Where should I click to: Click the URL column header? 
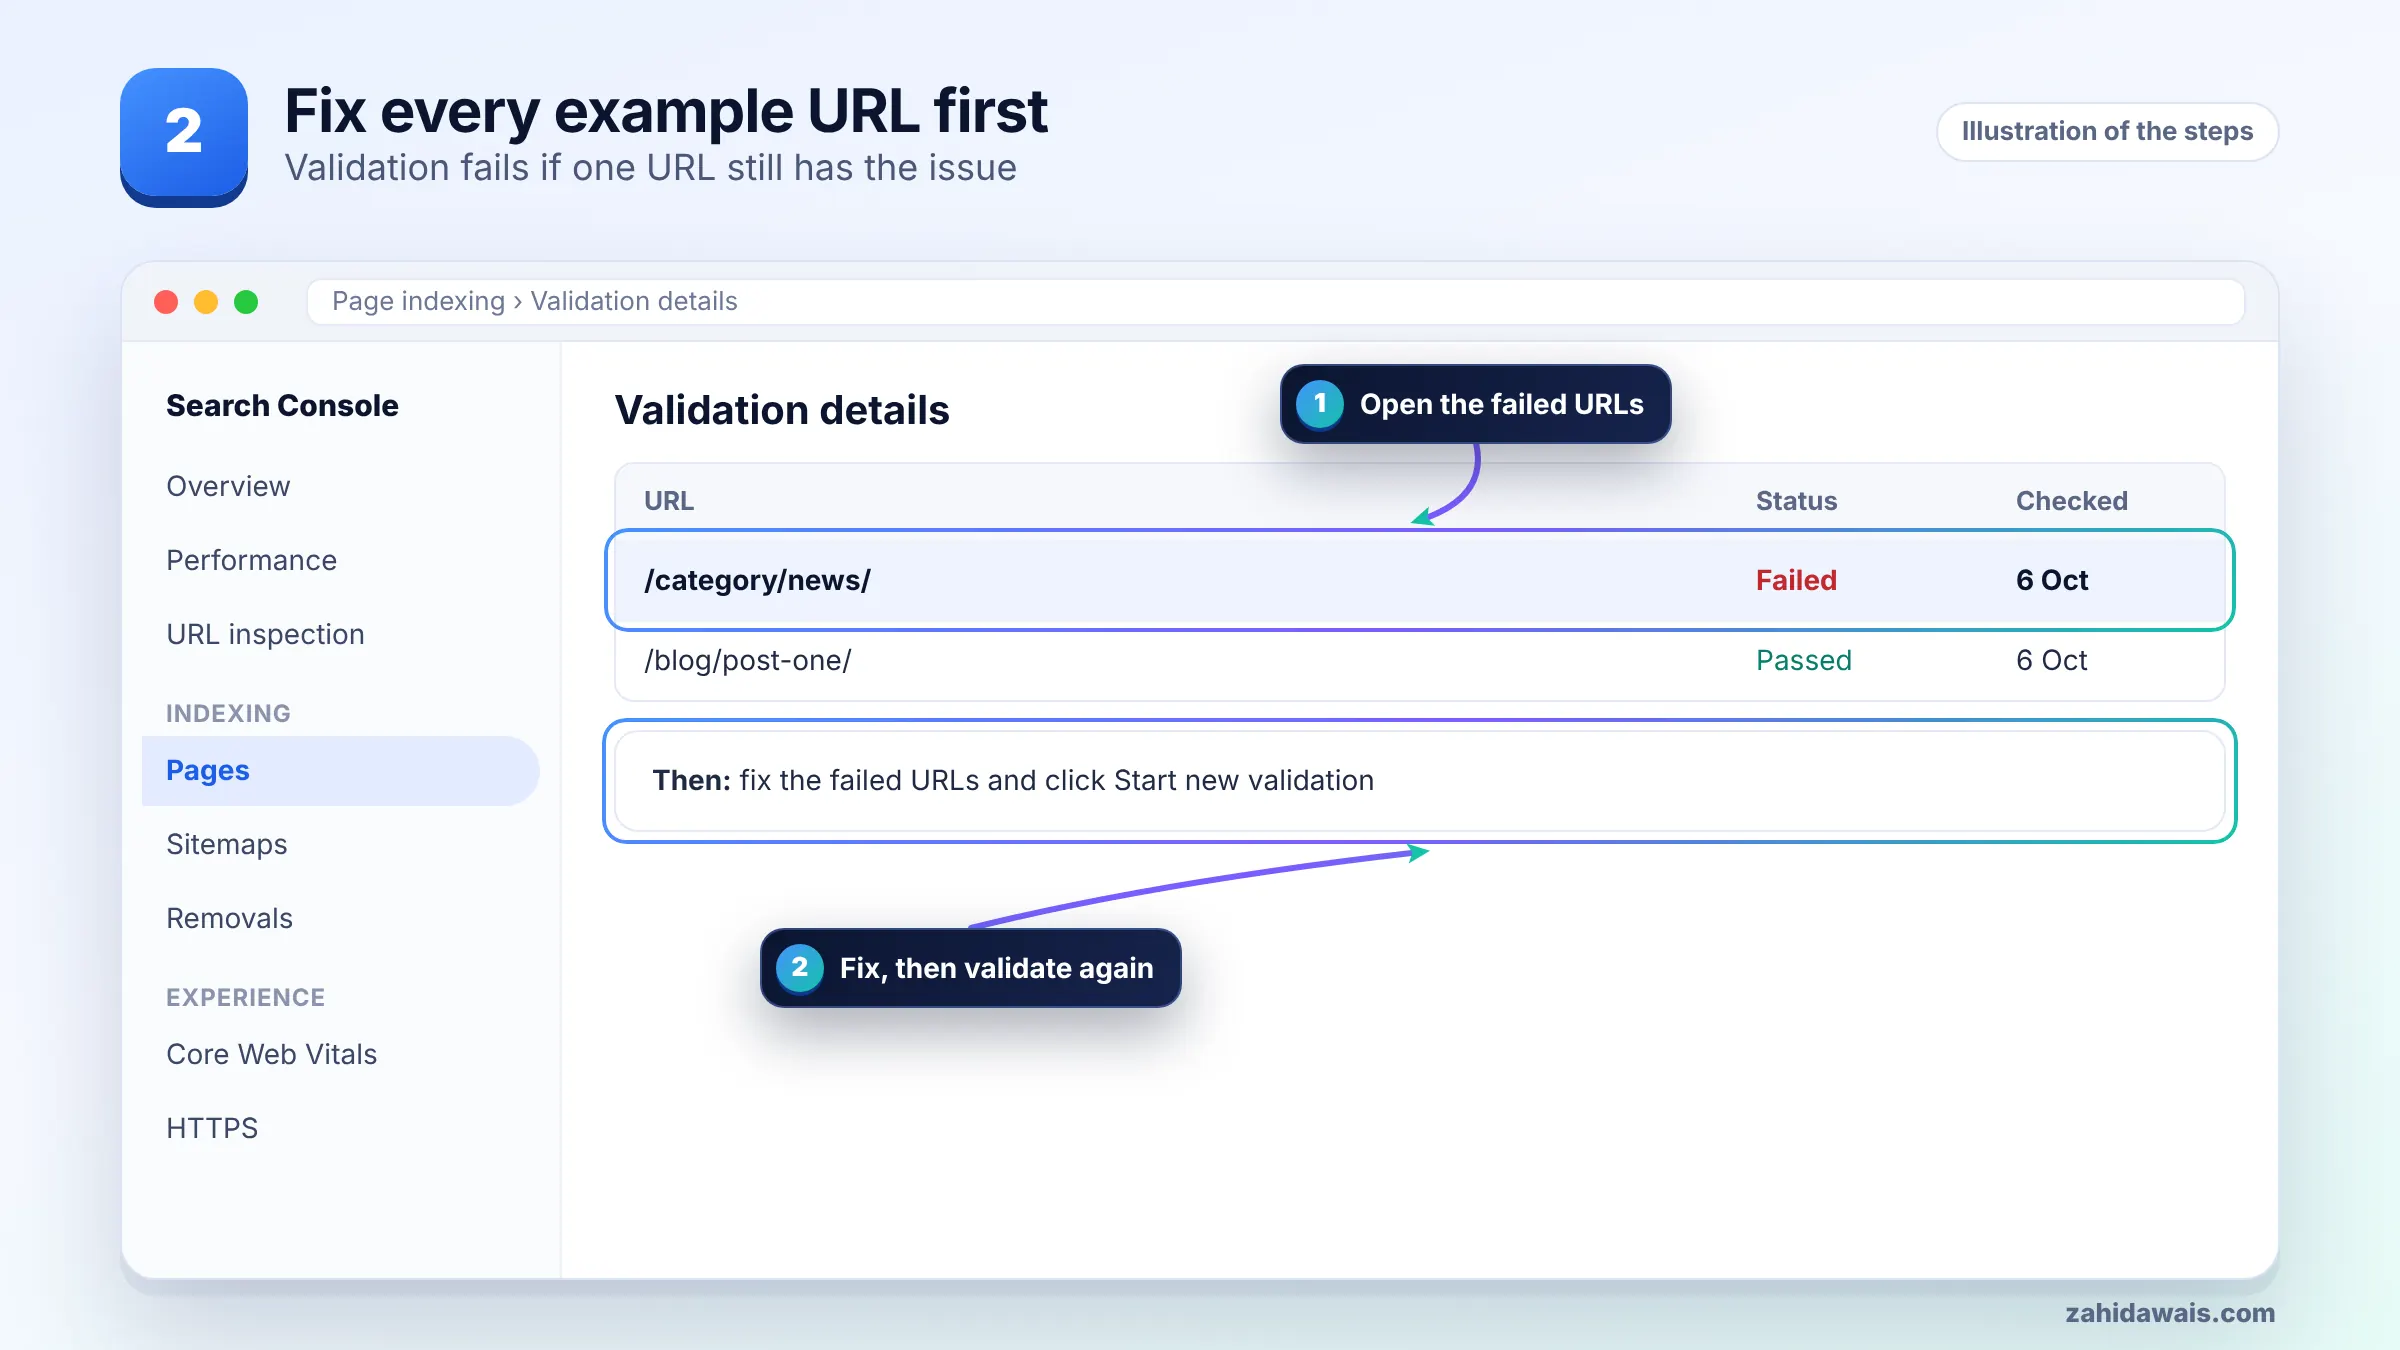669,501
